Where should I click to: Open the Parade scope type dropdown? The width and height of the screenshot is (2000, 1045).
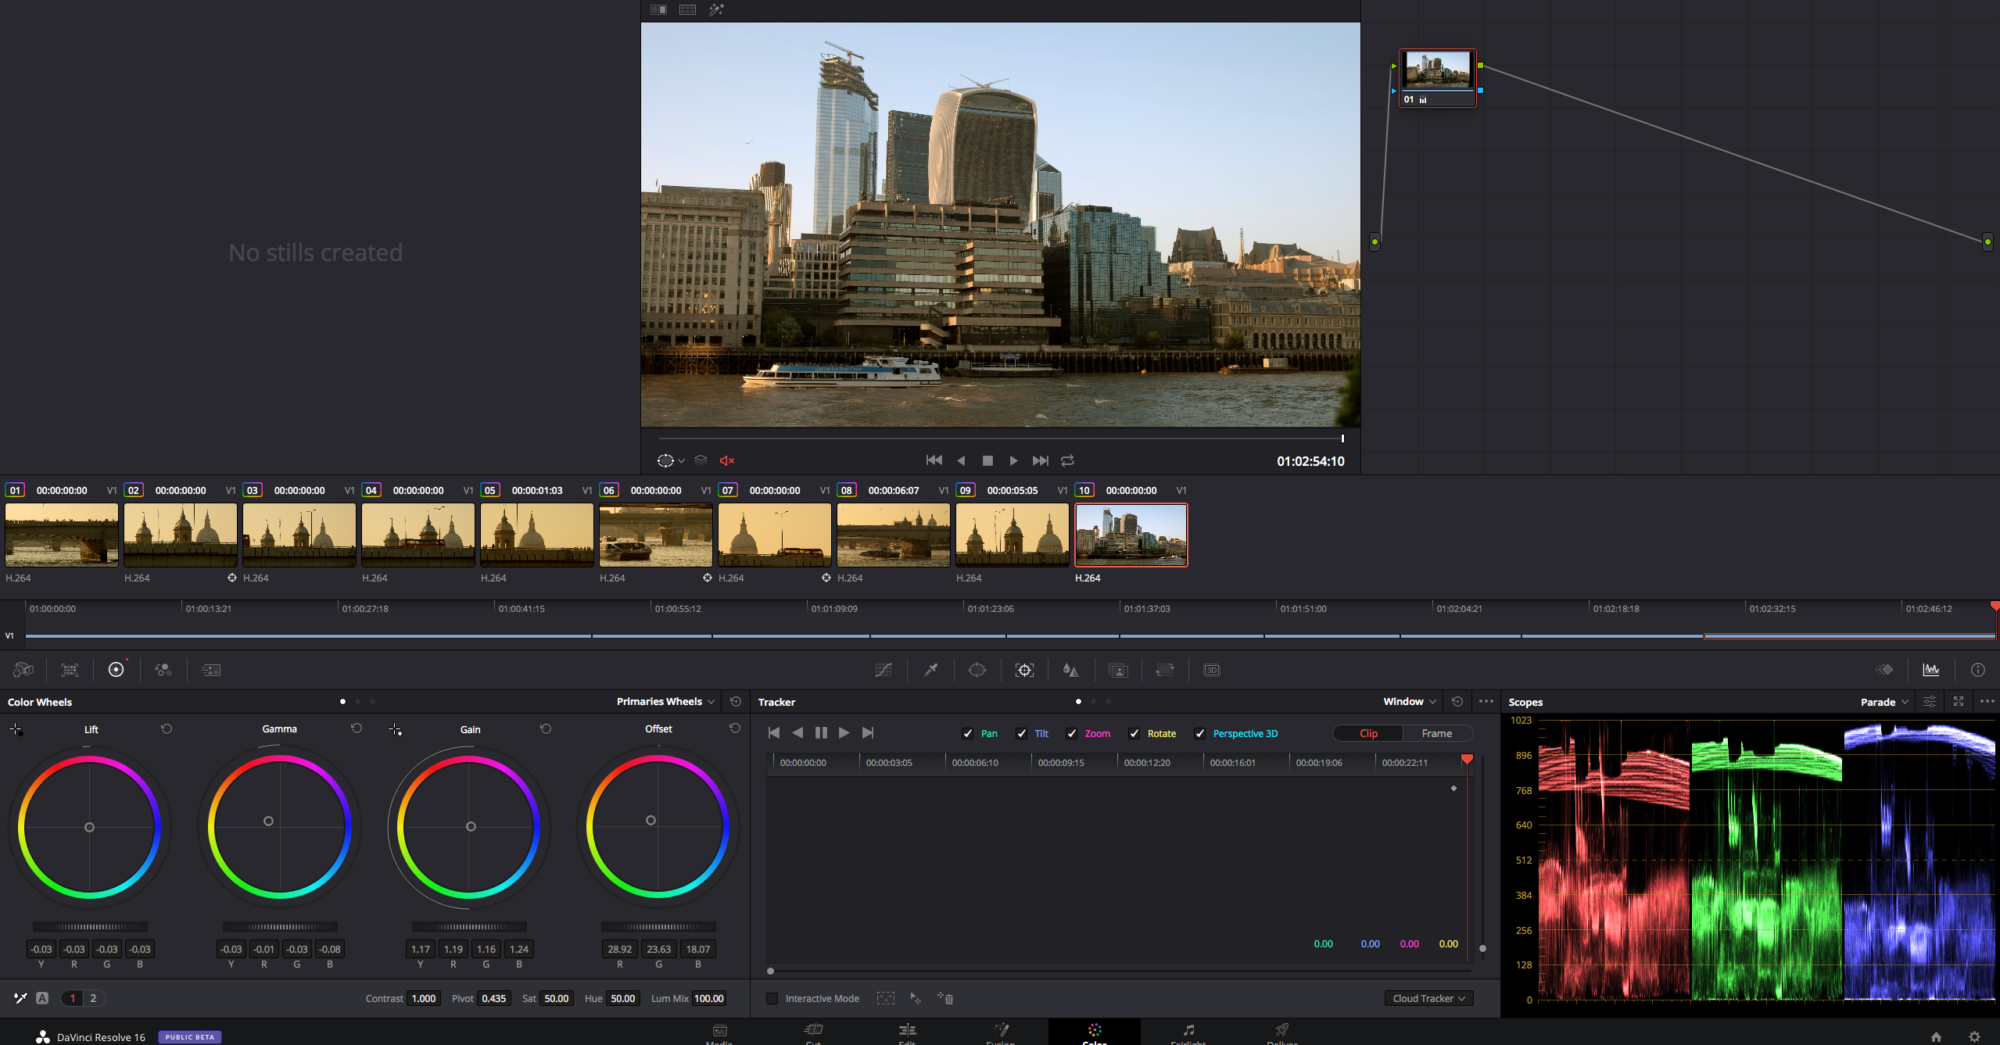pos(1884,702)
